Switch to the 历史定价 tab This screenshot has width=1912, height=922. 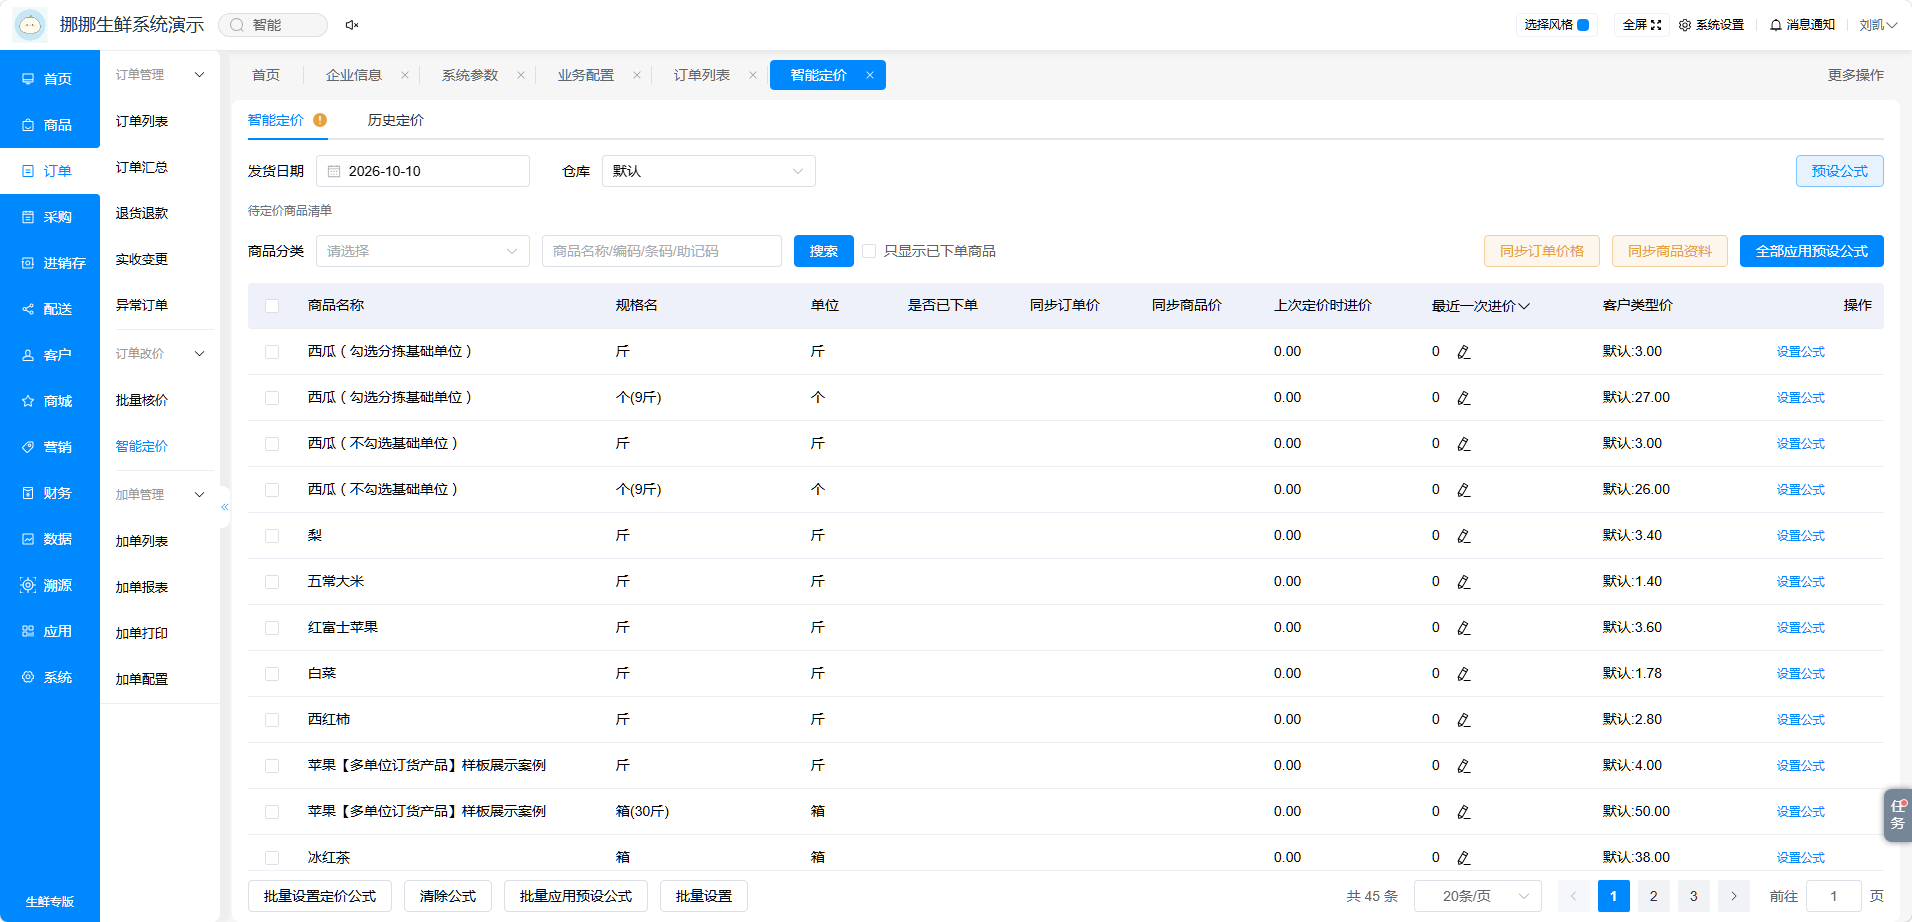coord(395,120)
